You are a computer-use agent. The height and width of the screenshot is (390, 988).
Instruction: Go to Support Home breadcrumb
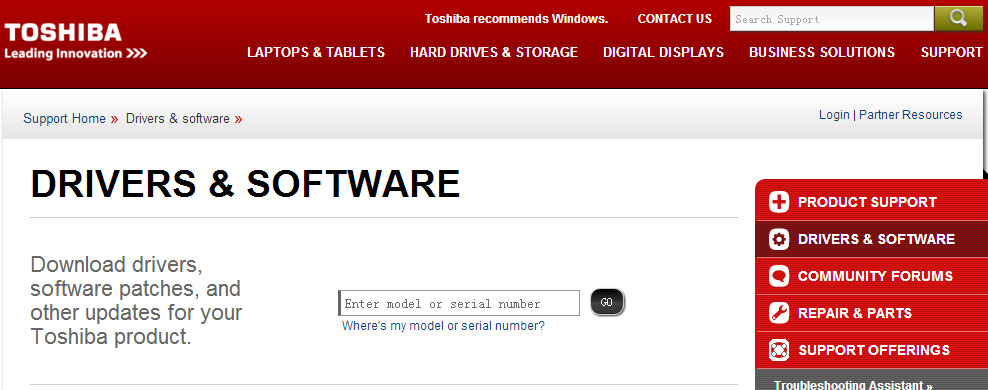(64, 118)
